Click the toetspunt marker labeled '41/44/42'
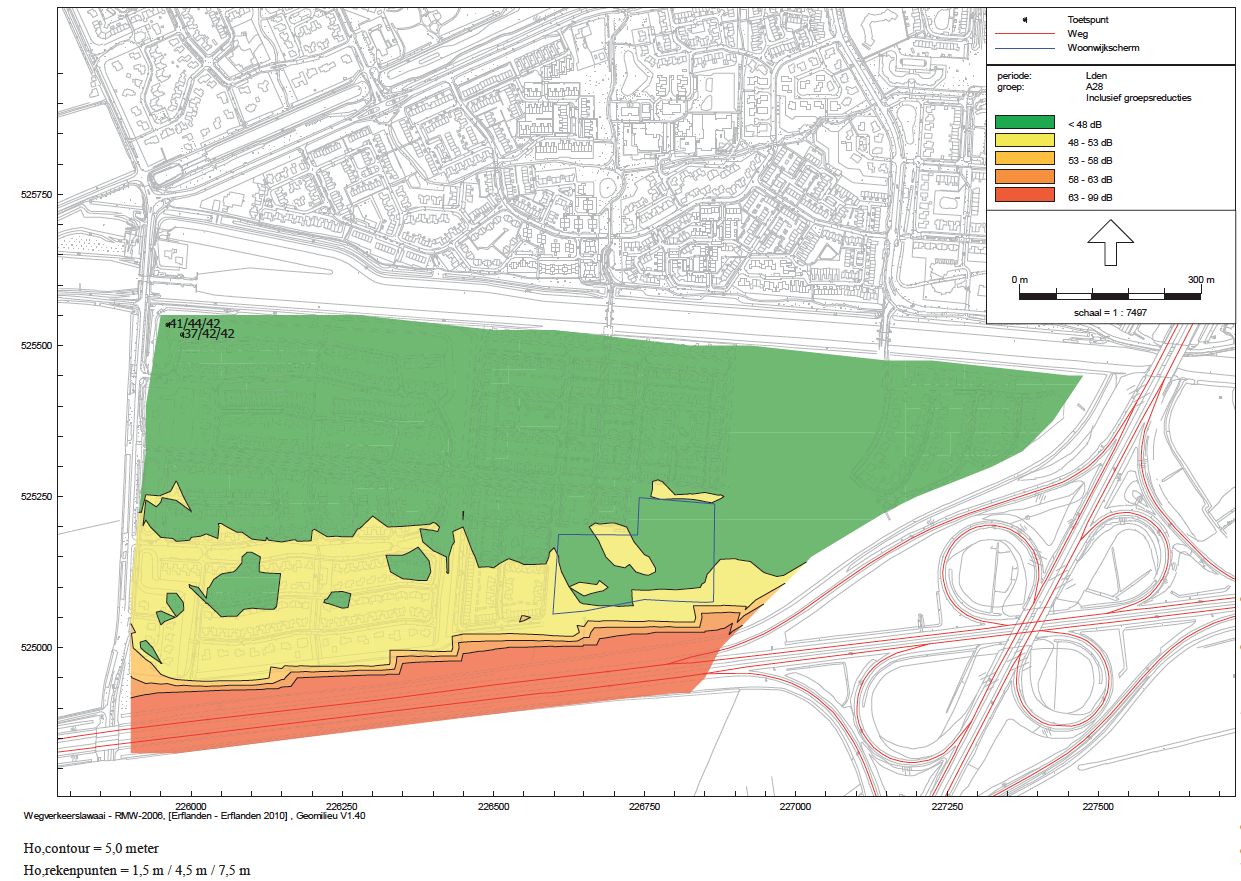The height and width of the screenshot is (881, 1241). [x=168, y=324]
